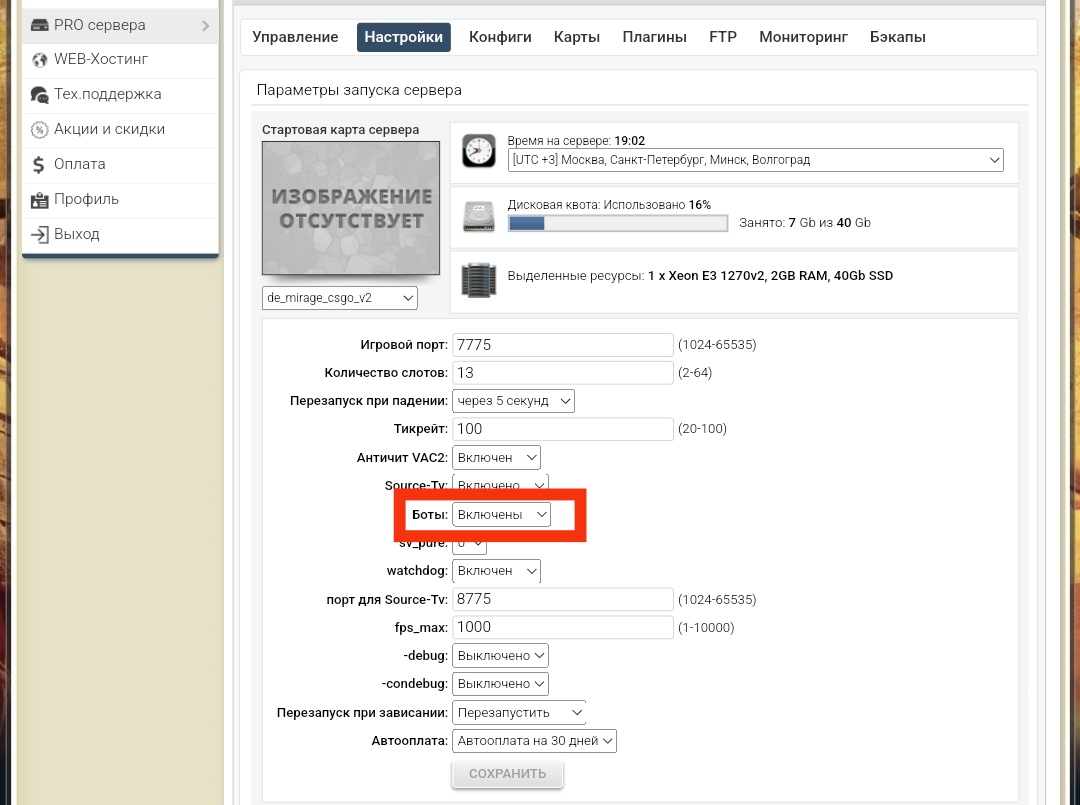Click the Оплата dollar icon
The height and width of the screenshot is (805, 1080).
coord(40,164)
